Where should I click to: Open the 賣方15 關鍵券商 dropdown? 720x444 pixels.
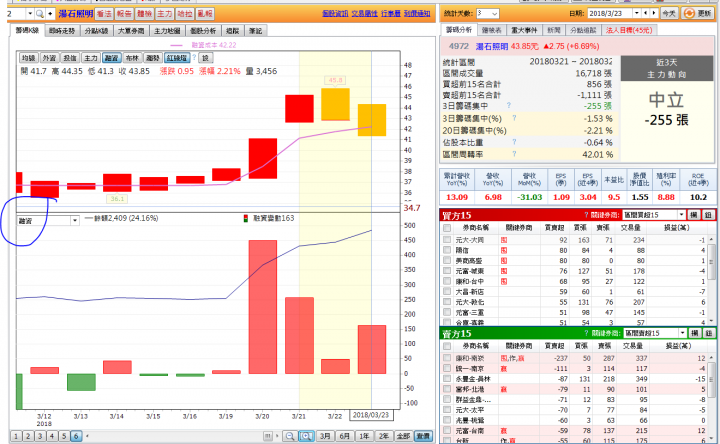pos(655,333)
